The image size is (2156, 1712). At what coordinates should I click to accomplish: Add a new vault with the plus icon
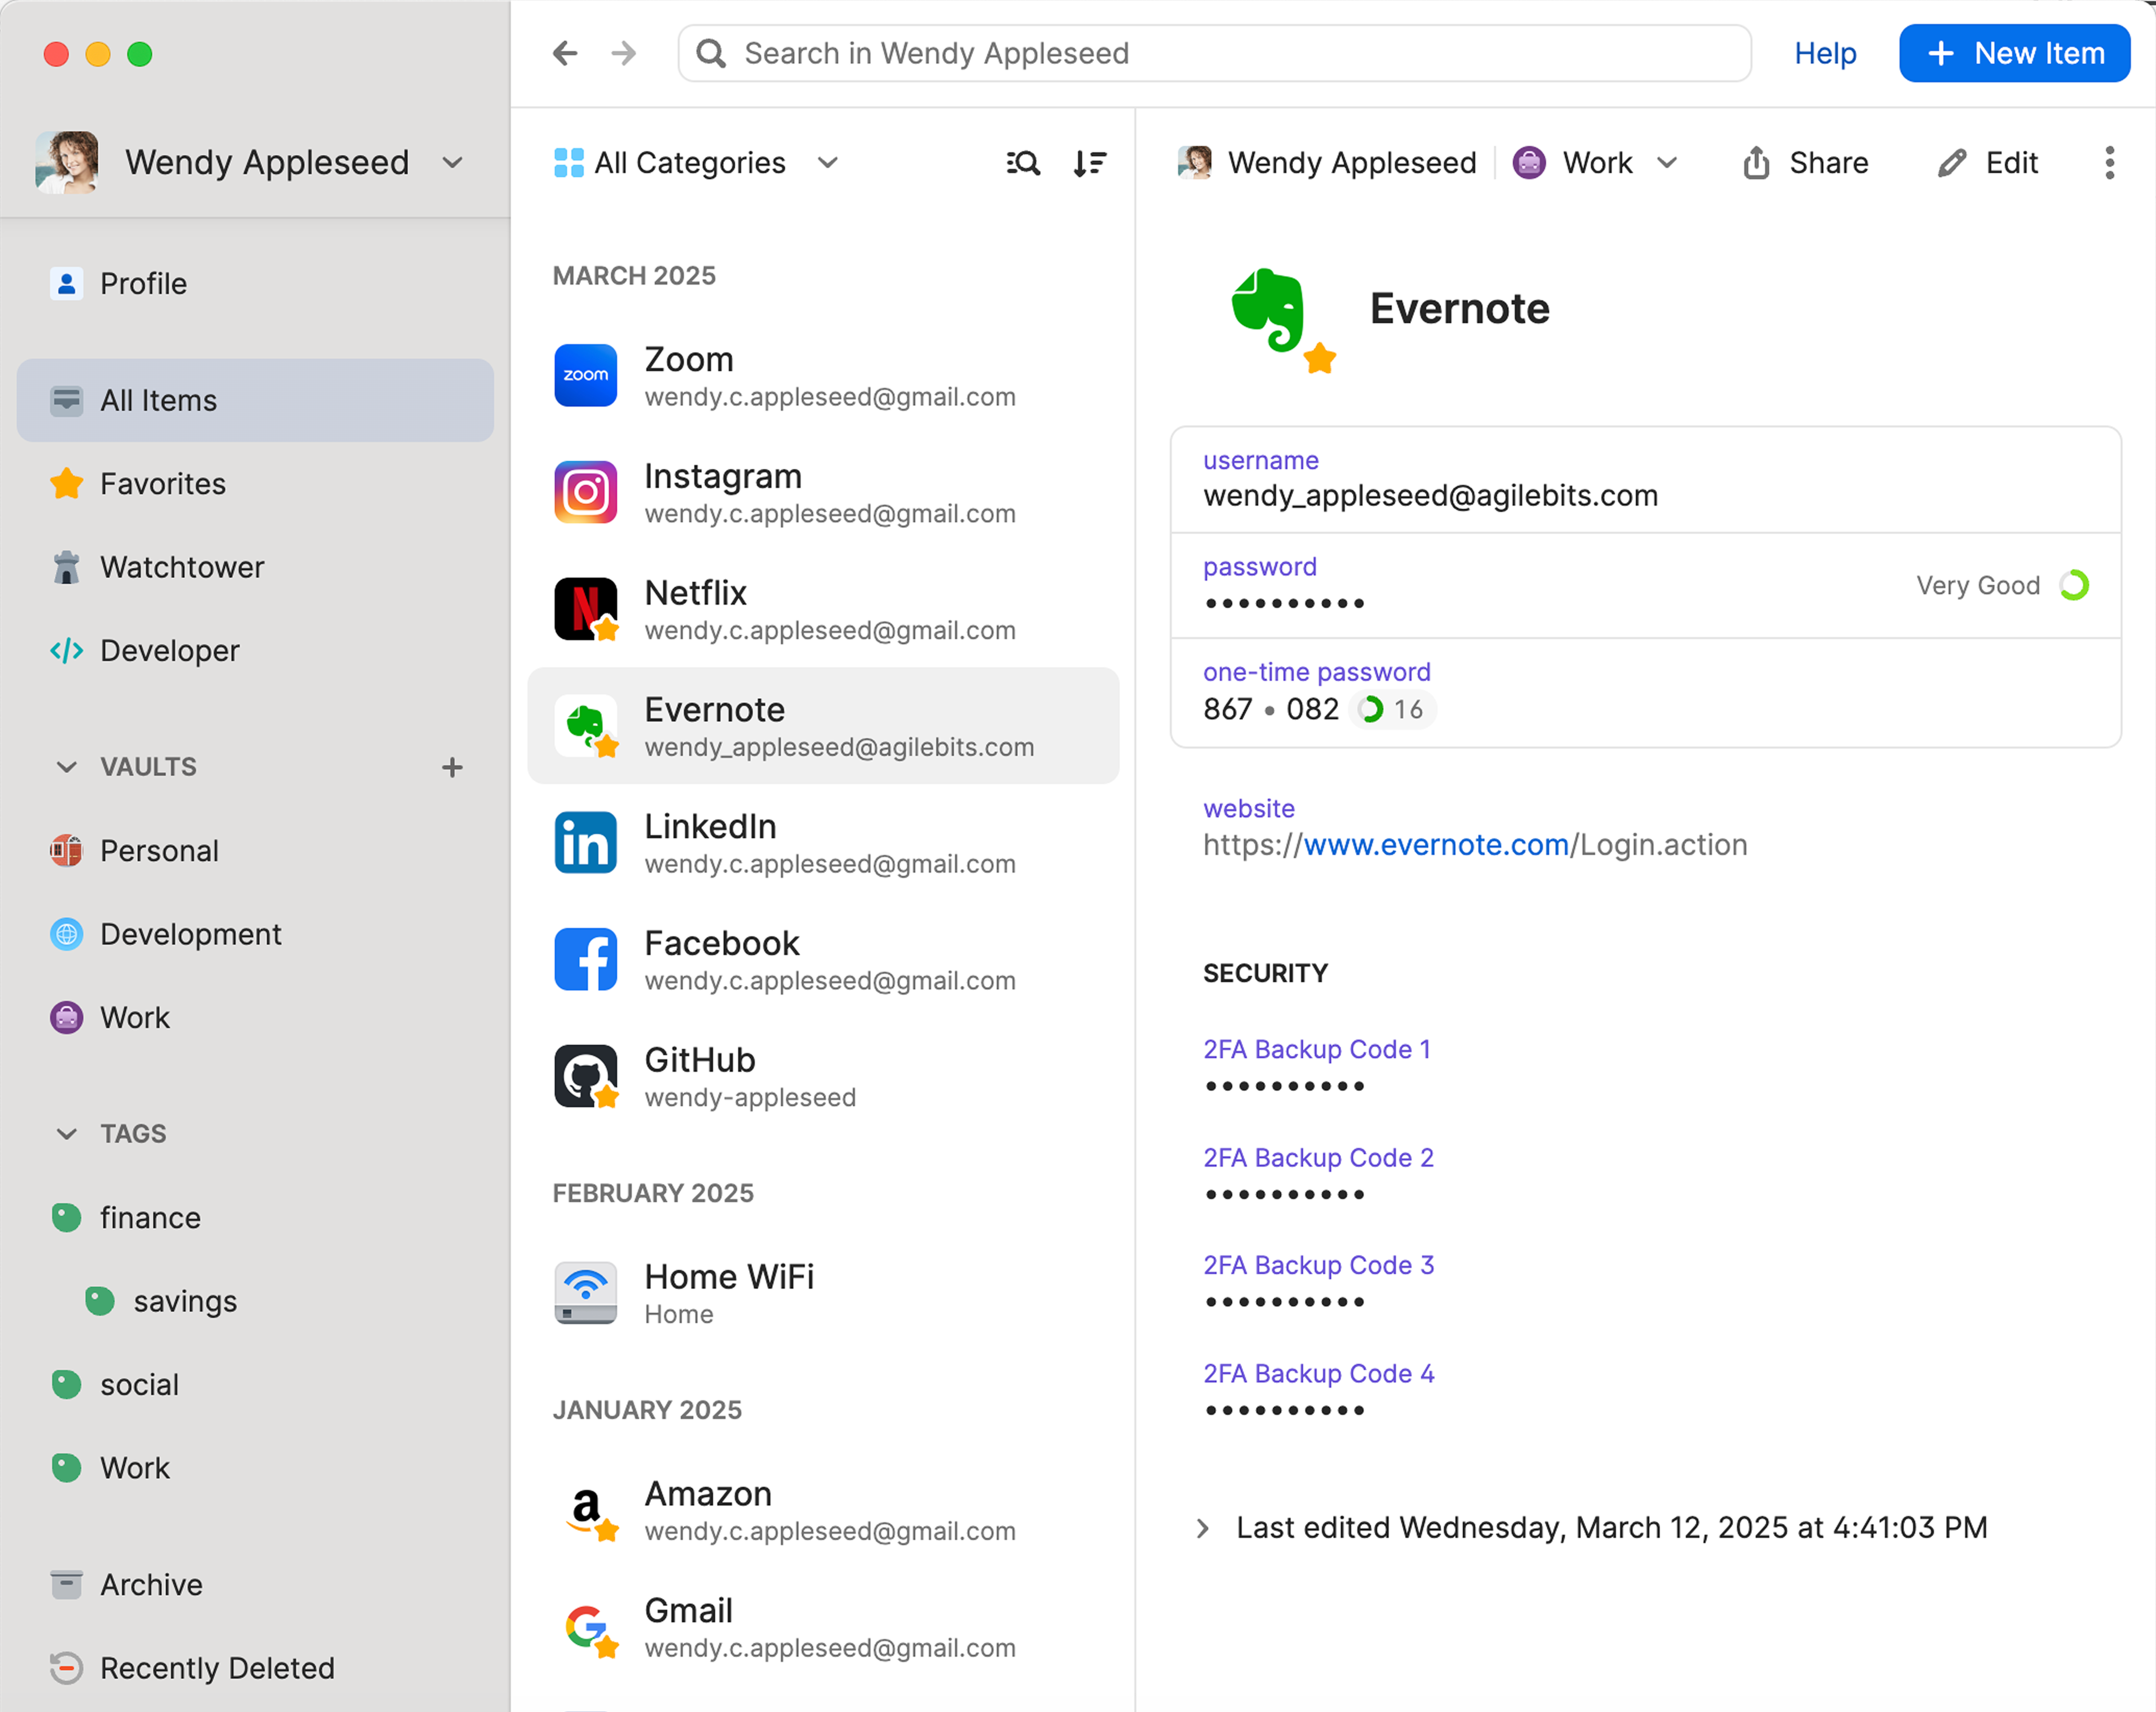[452, 767]
